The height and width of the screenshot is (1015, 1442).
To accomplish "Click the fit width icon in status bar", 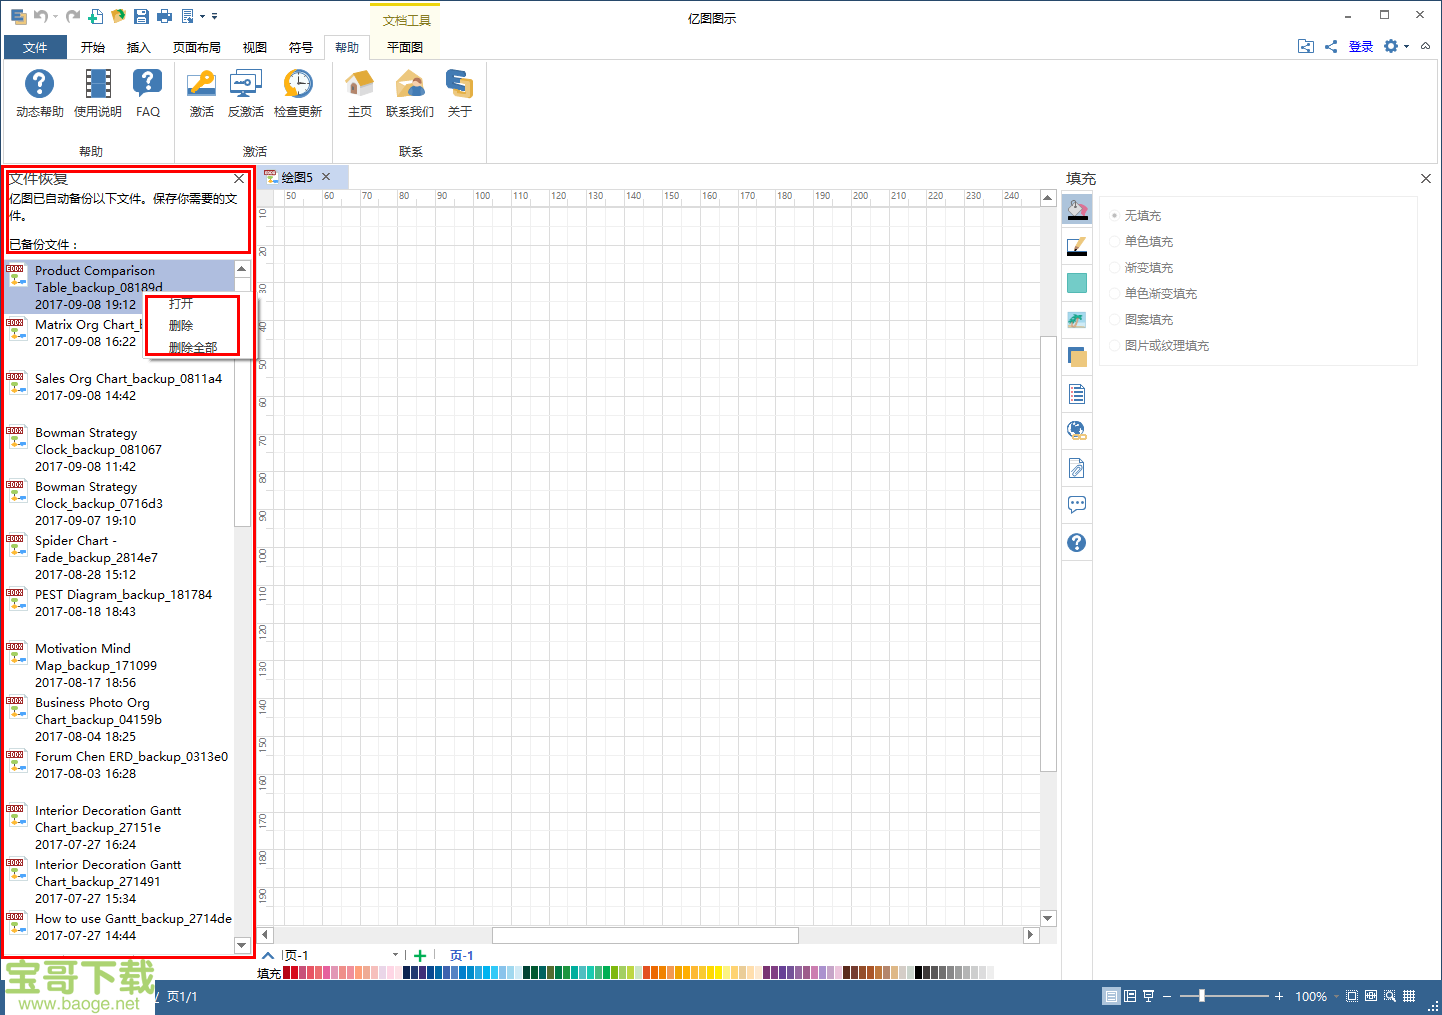I will [1371, 996].
